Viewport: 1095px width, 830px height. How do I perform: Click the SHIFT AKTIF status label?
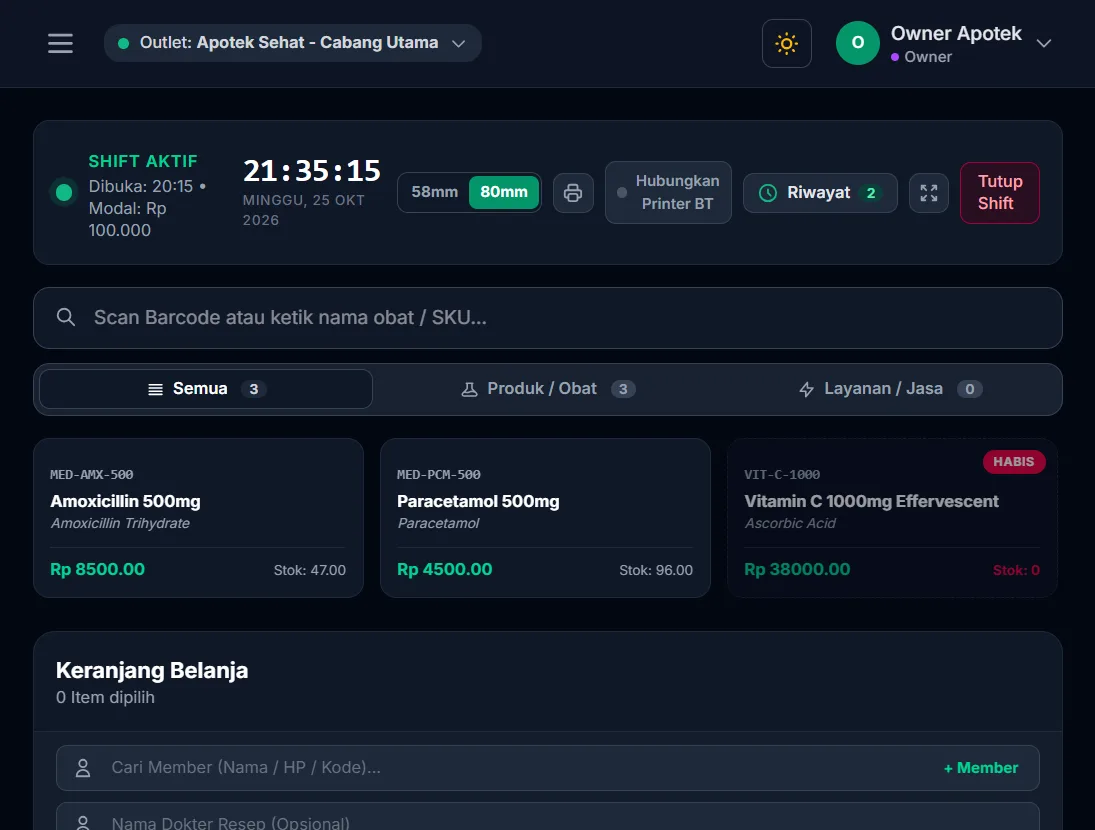143,161
